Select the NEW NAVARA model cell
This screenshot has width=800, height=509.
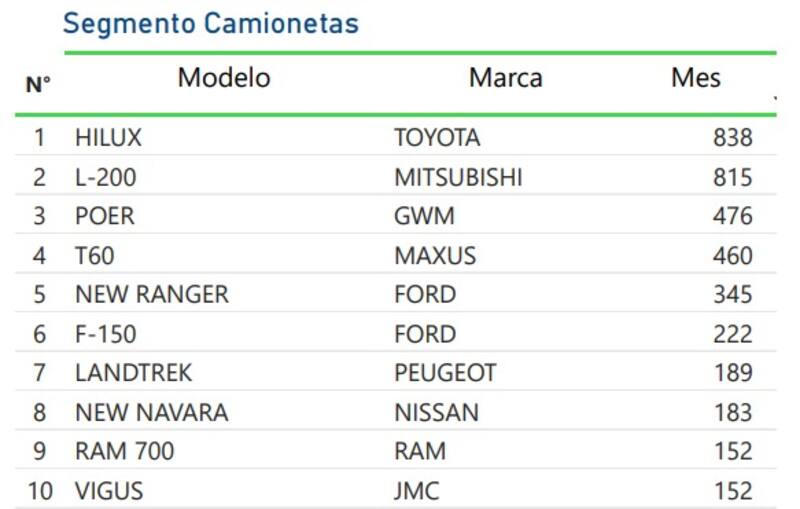tap(151, 412)
